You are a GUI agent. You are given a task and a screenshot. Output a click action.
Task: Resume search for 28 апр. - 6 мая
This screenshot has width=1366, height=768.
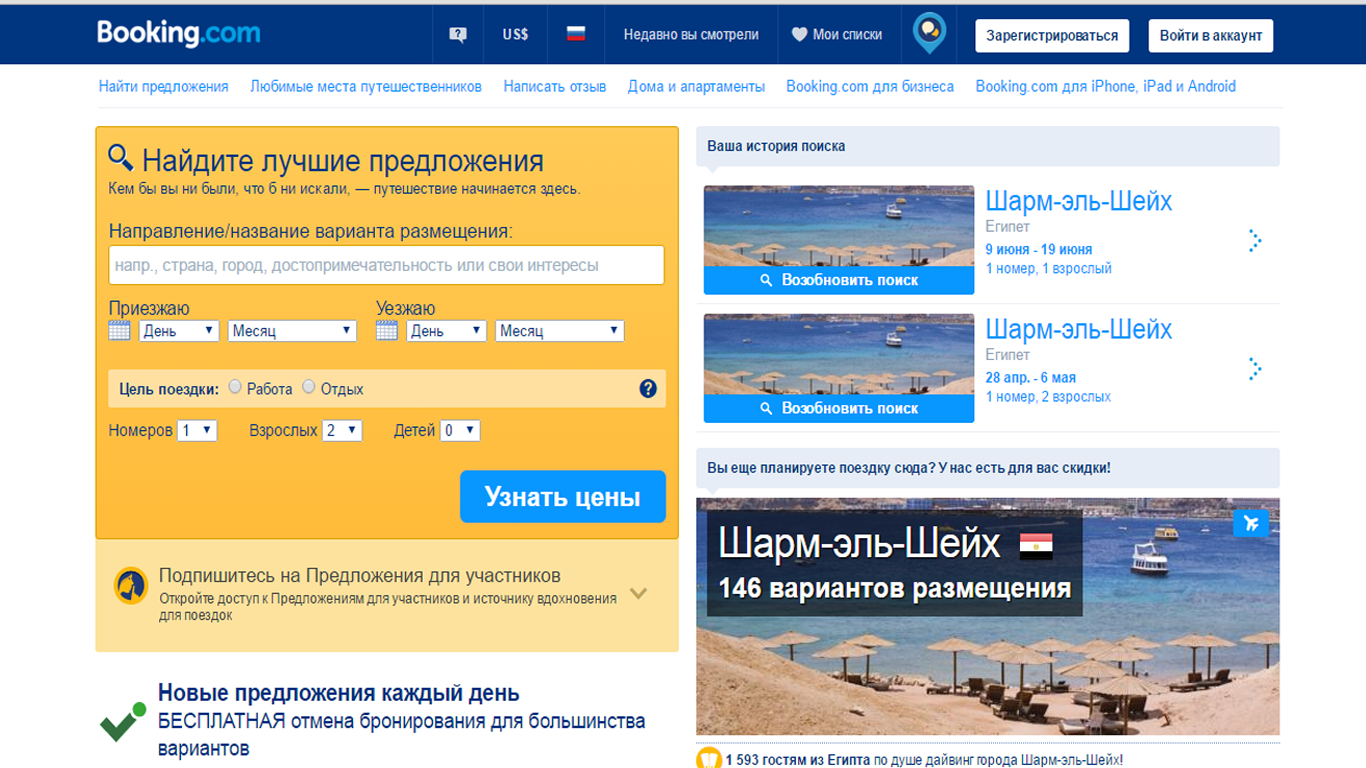click(x=839, y=408)
